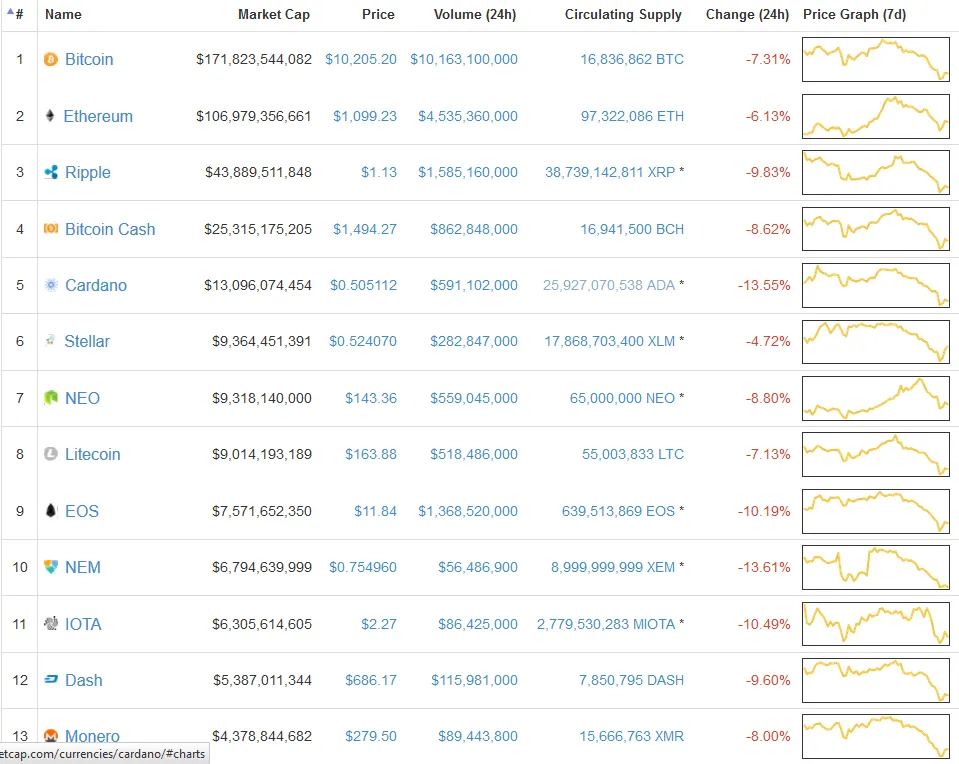
Task: Sort table by Price column header
Action: (x=378, y=14)
